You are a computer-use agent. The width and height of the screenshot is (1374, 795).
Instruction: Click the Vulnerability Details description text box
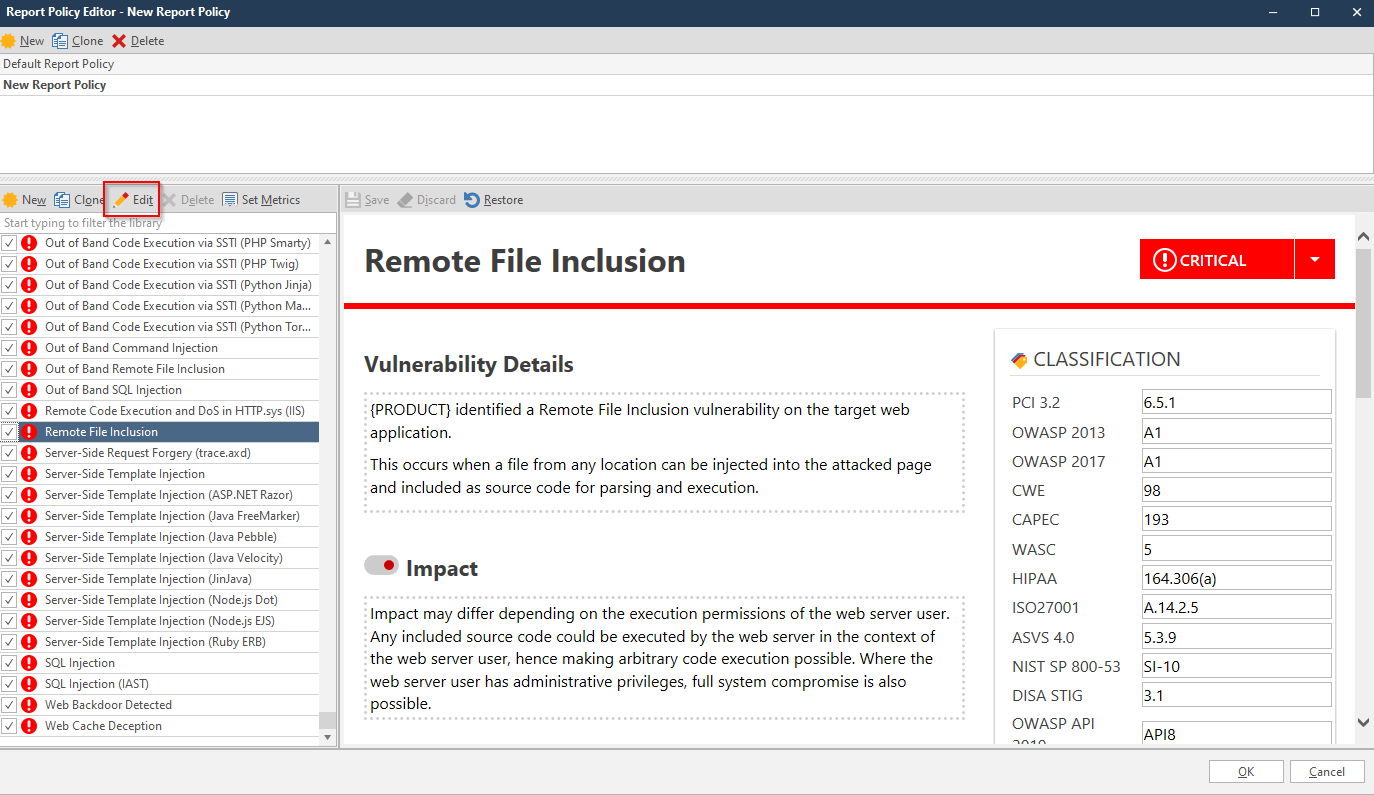(x=665, y=452)
